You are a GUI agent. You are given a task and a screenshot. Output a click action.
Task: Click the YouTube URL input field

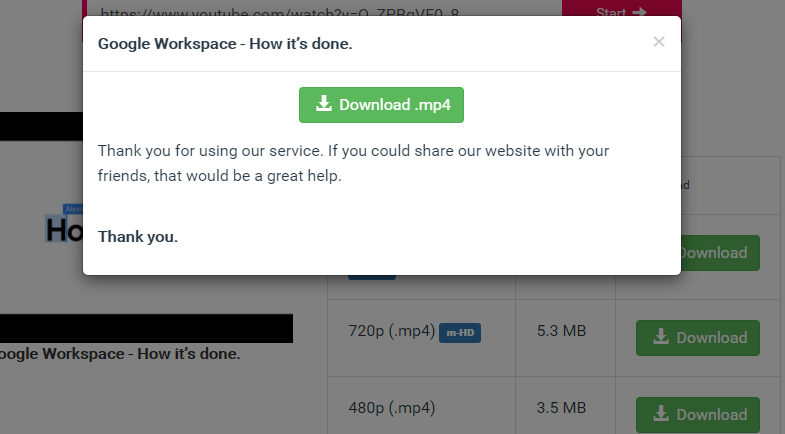324,8
